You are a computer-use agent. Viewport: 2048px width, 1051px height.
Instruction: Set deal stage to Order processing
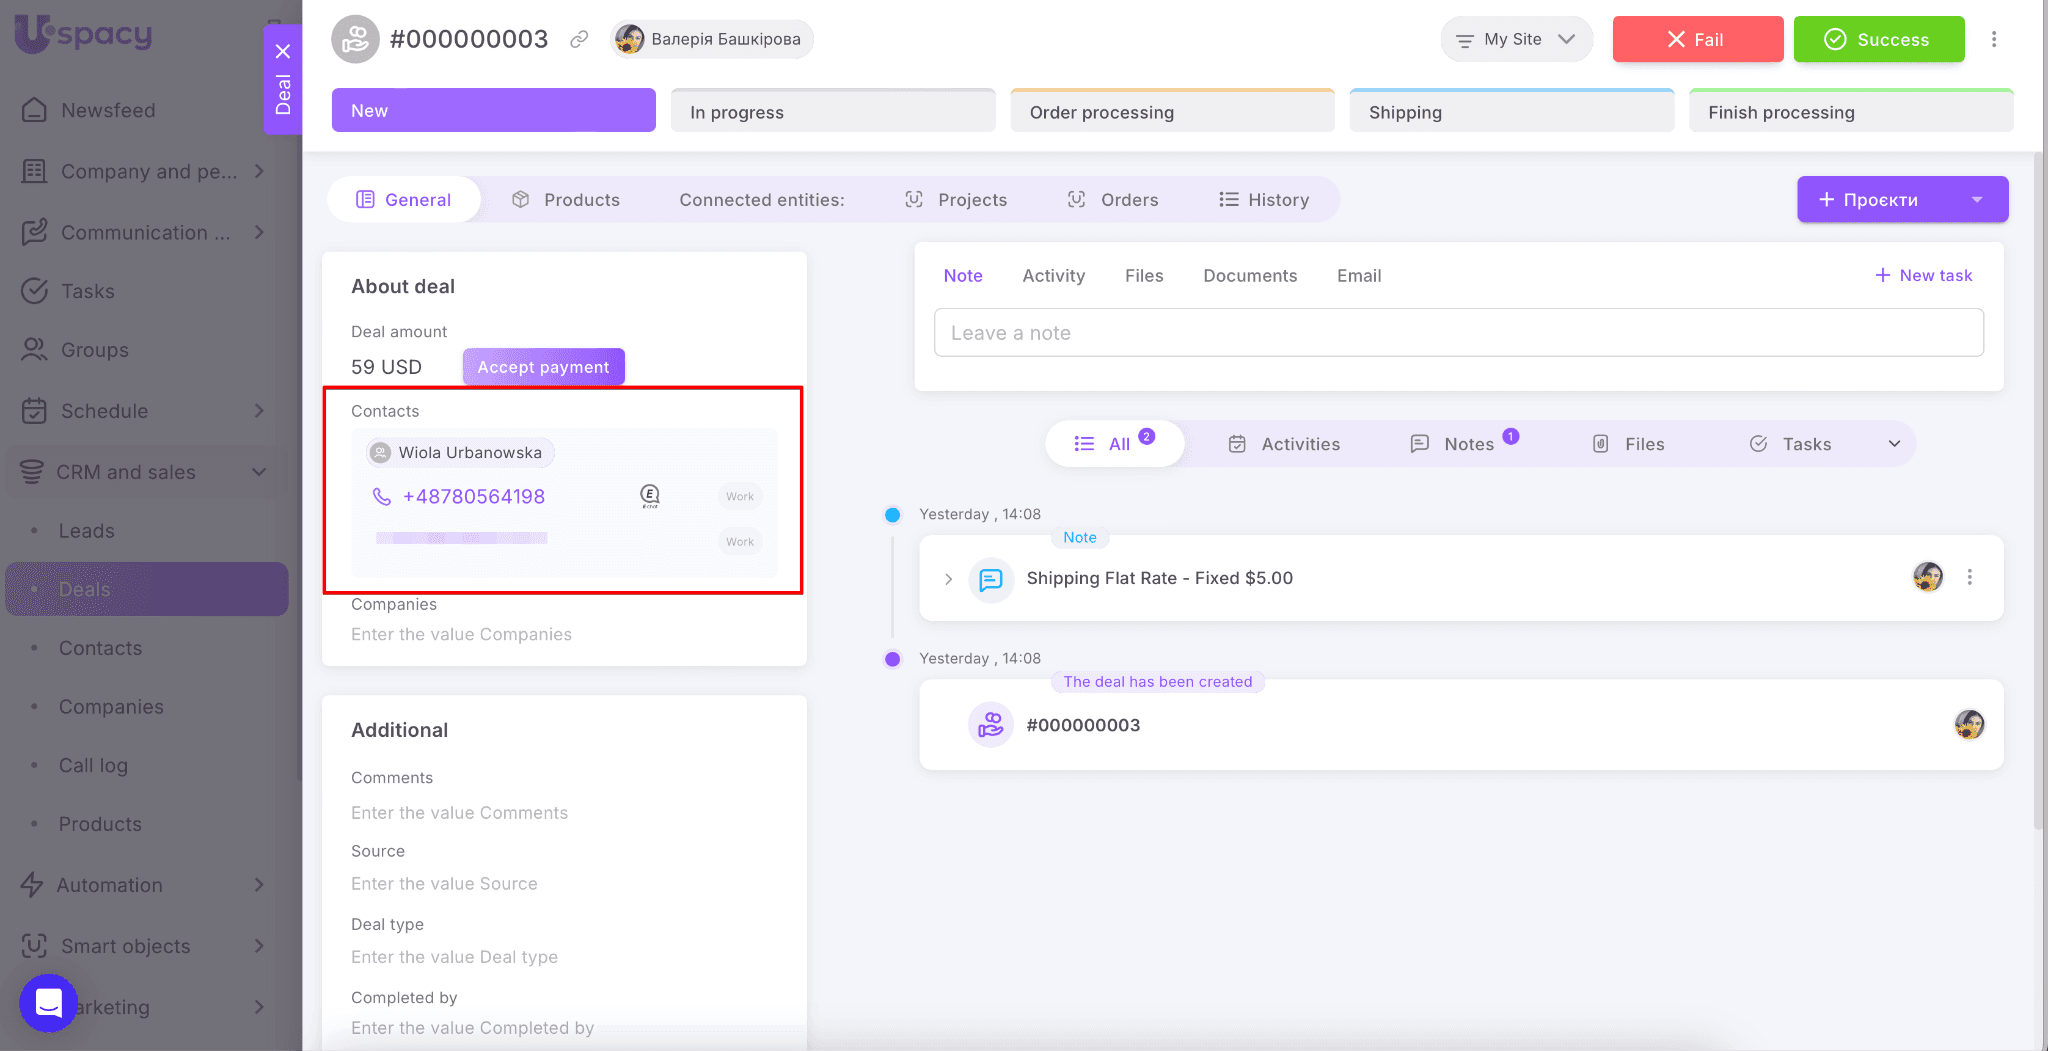(x=1172, y=112)
